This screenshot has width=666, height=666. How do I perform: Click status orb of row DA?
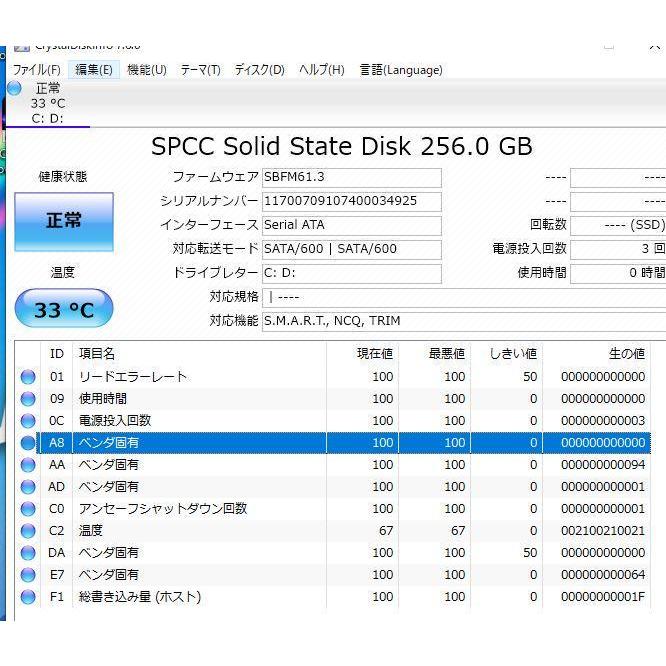point(28,553)
